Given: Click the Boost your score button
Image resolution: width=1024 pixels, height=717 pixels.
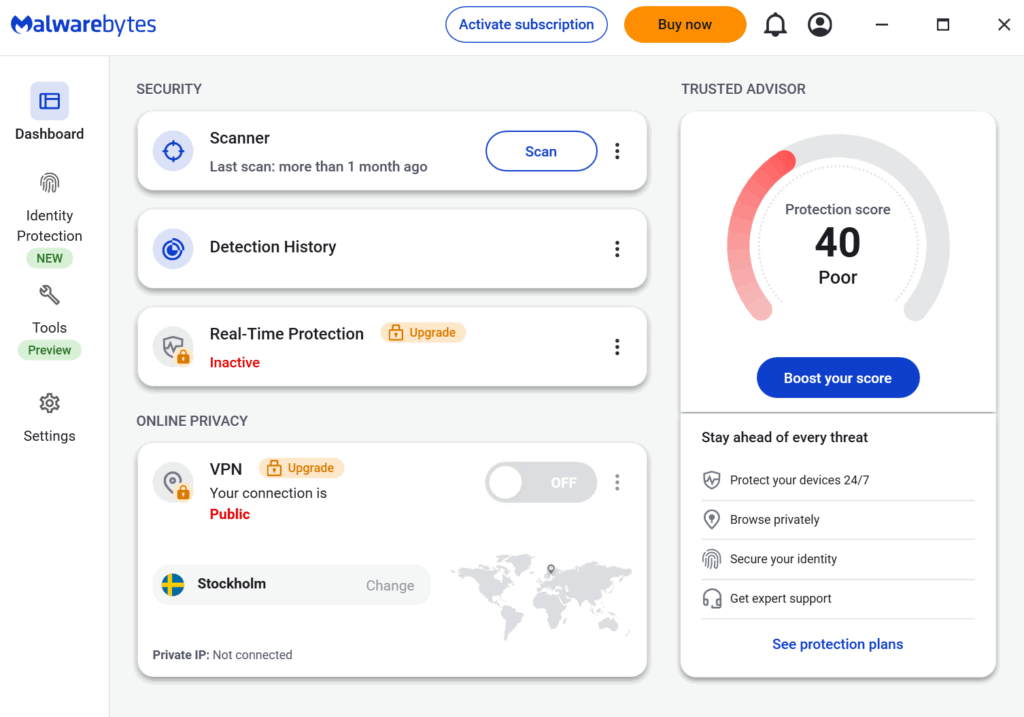Looking at the screenshot, I should pyautogui.click(x=838, y=378).
